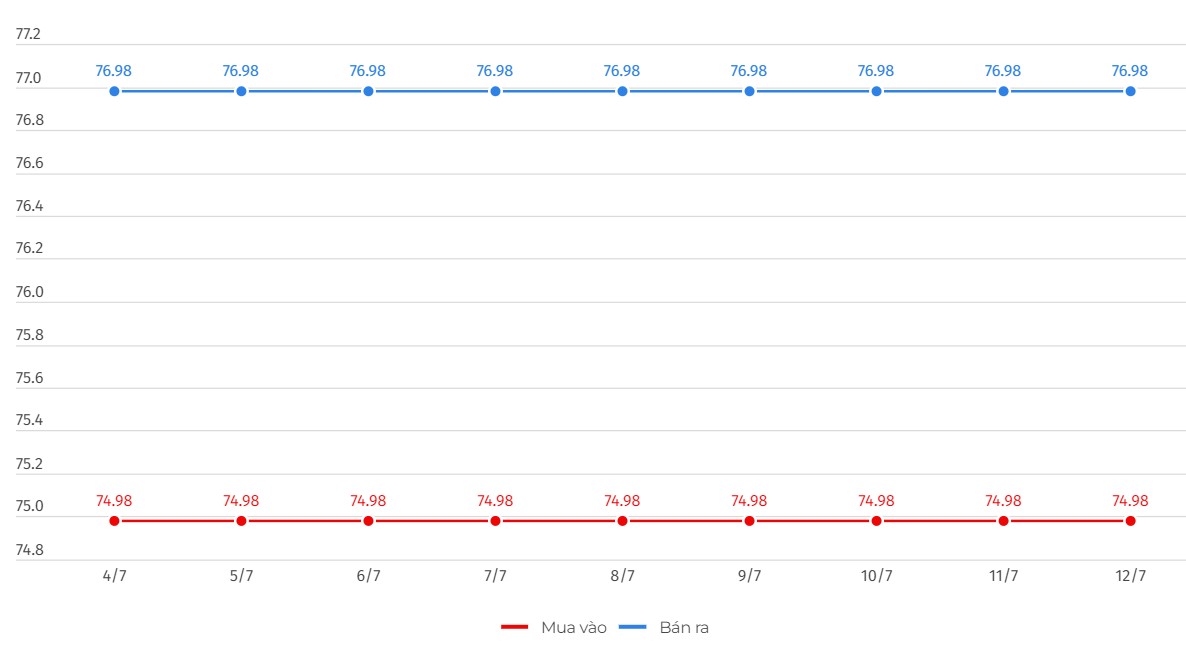This screenshot has width=1186, height=657.
Task: Click the red Mua vào legend swatch
Action: coord(514,627)
